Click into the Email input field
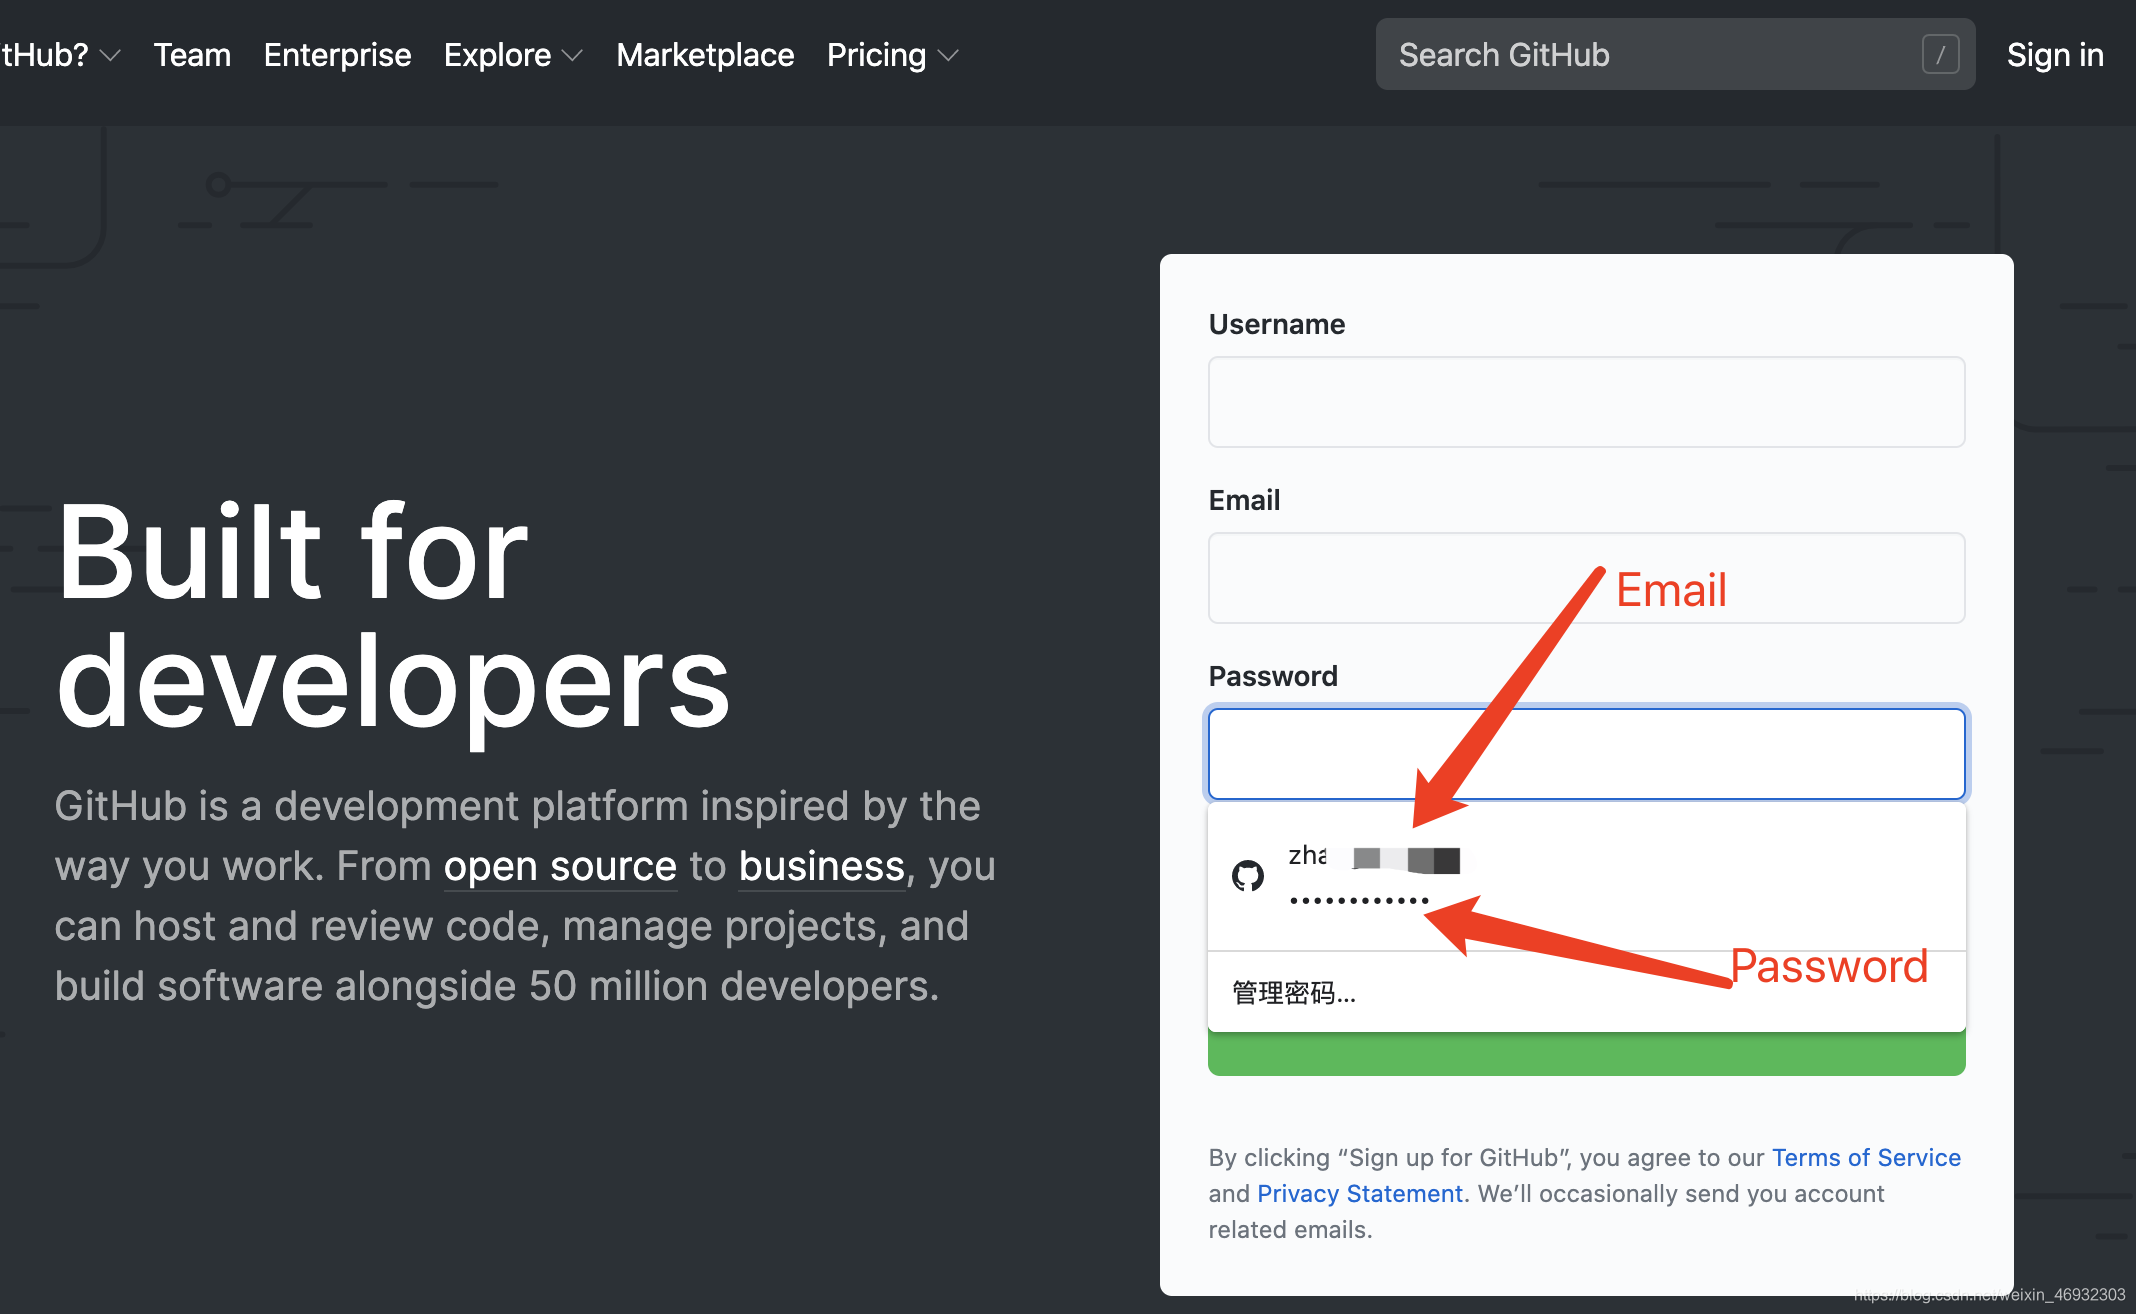The height and width of the screenshot is (1314, 2136). point(1586,578)
